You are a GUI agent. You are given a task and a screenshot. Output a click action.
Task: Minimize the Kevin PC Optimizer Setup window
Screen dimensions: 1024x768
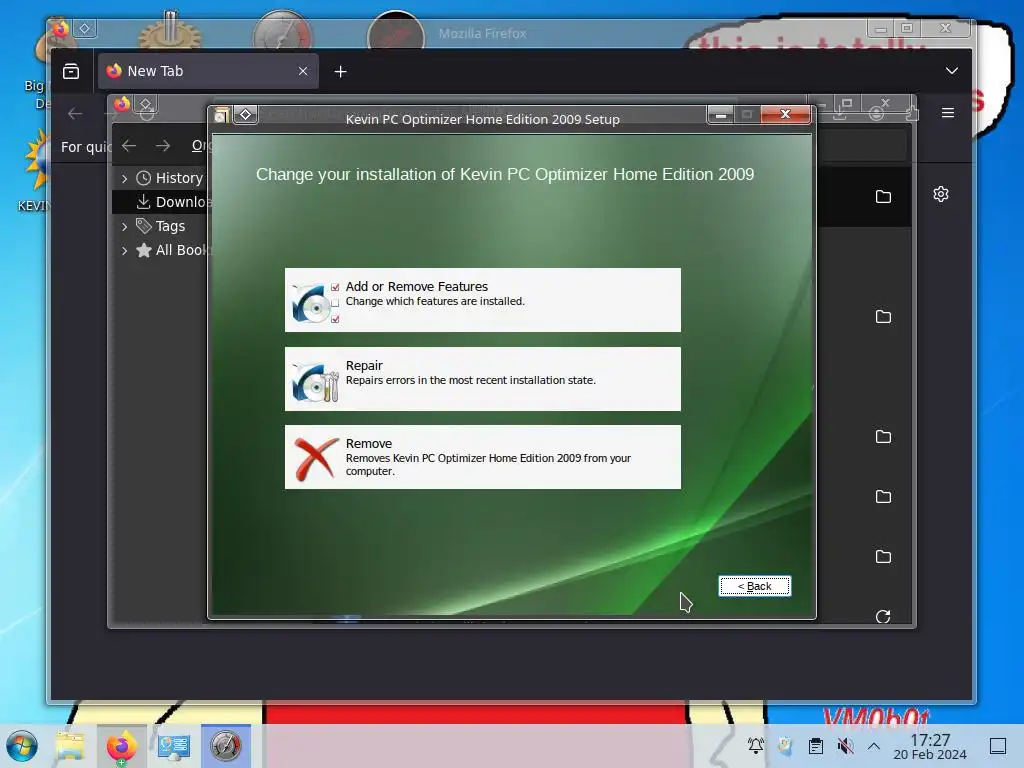(721, 115)
